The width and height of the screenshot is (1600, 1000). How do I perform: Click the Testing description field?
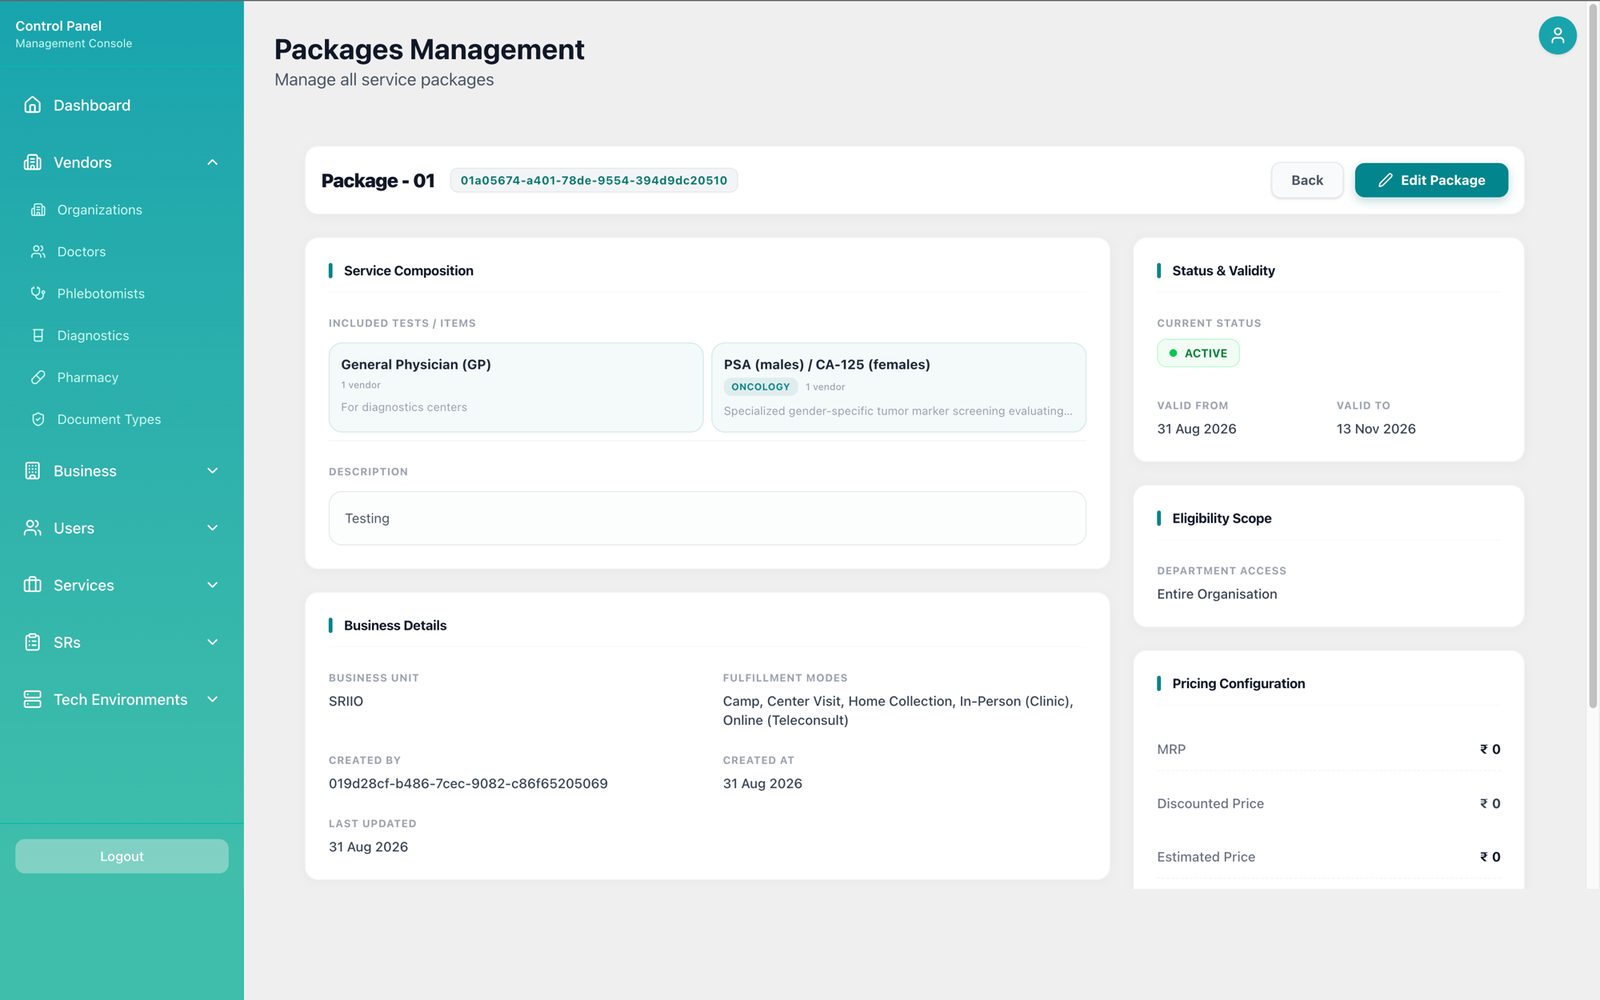coord(707,518)
